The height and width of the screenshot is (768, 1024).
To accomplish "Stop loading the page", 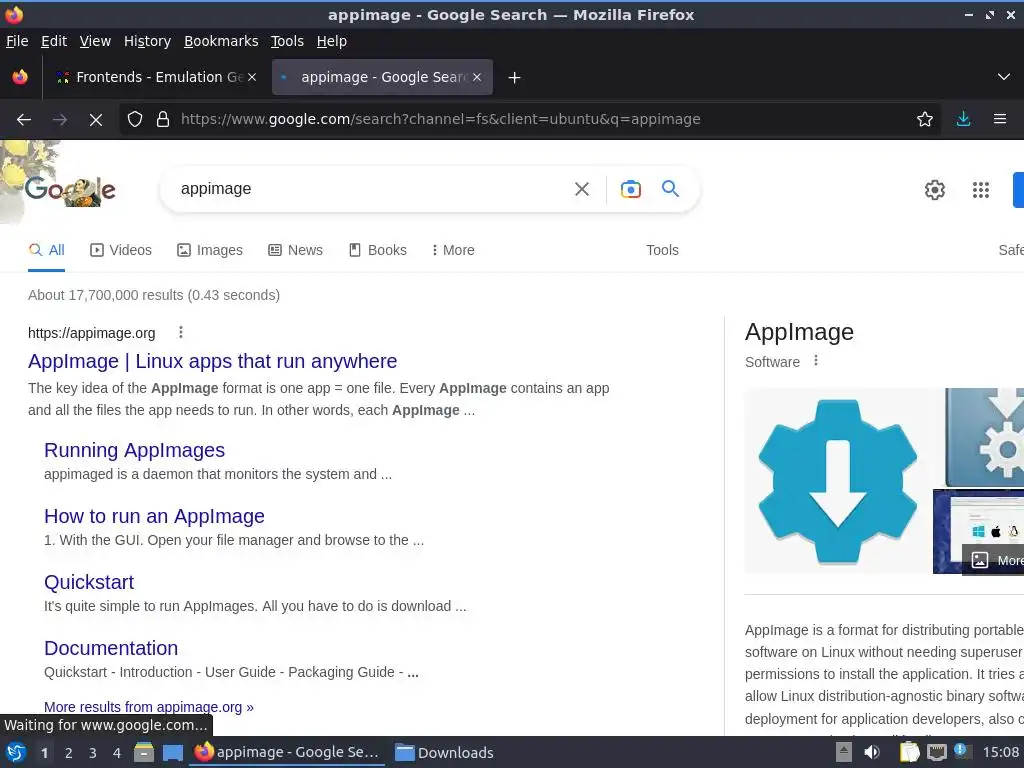I will 95,120.
